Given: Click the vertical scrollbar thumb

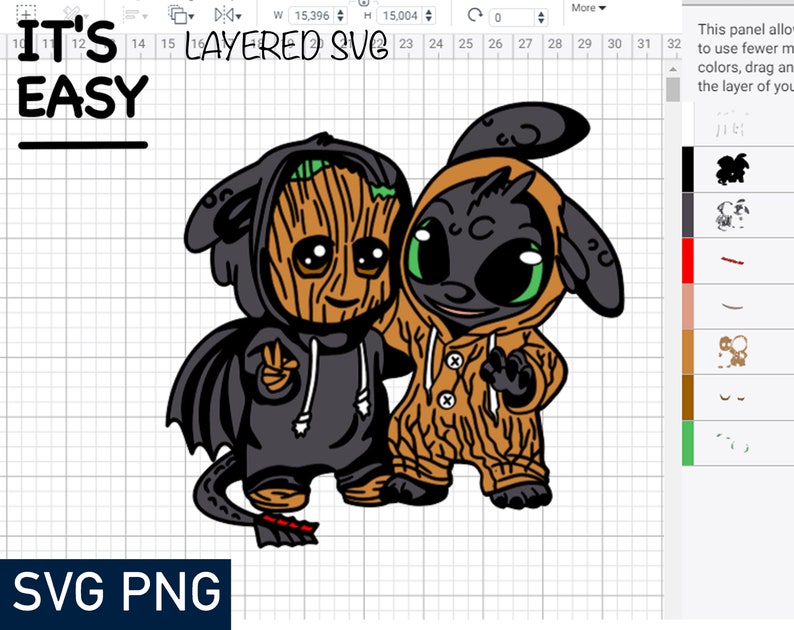Looking at the screenshot, I should 672,89.
